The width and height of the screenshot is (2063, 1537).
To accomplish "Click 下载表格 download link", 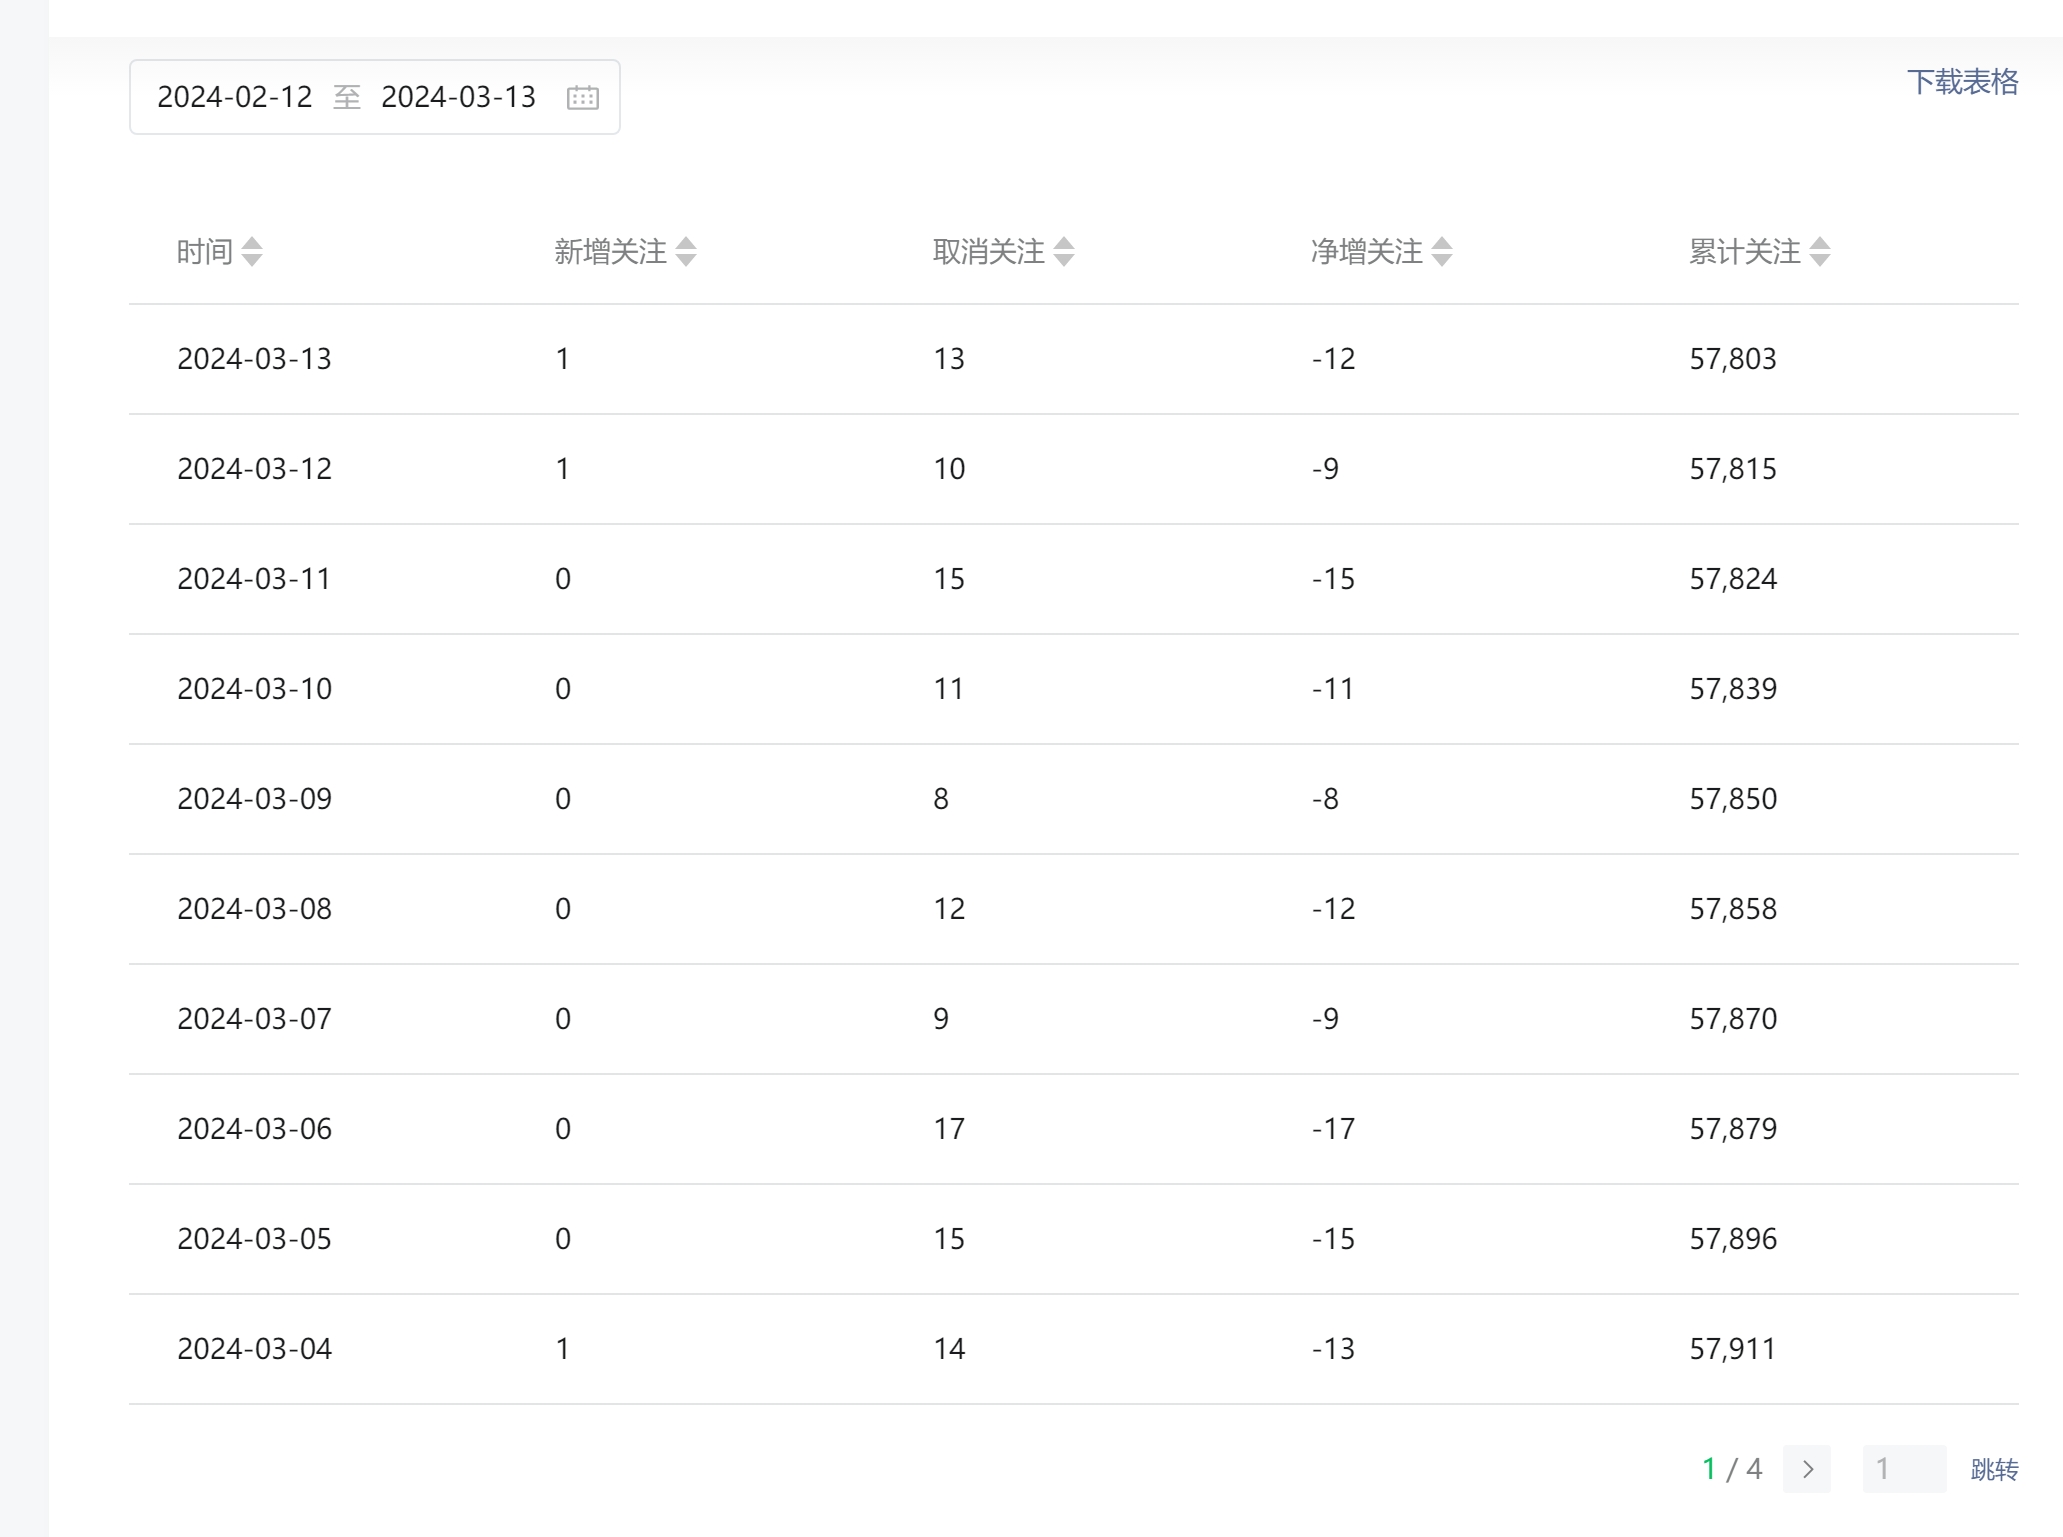I will tap(1962, 82).
